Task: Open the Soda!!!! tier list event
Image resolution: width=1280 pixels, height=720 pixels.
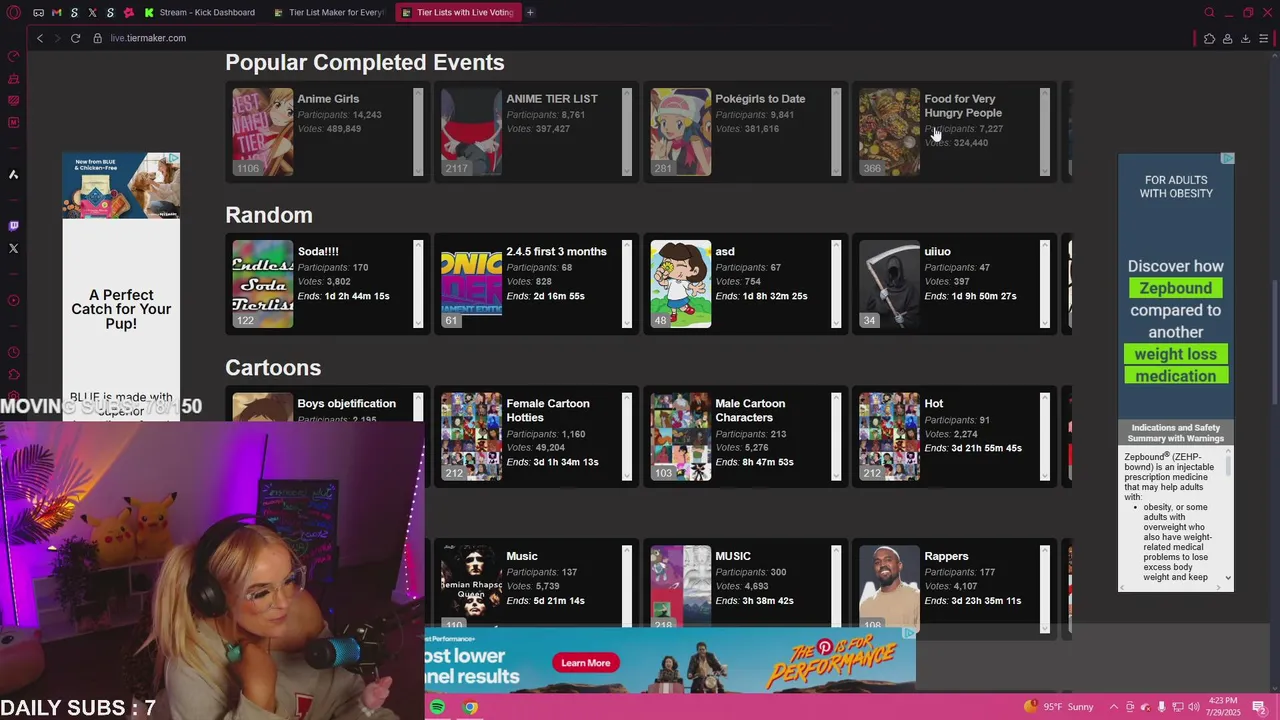Action: click(x=327, y=284)
